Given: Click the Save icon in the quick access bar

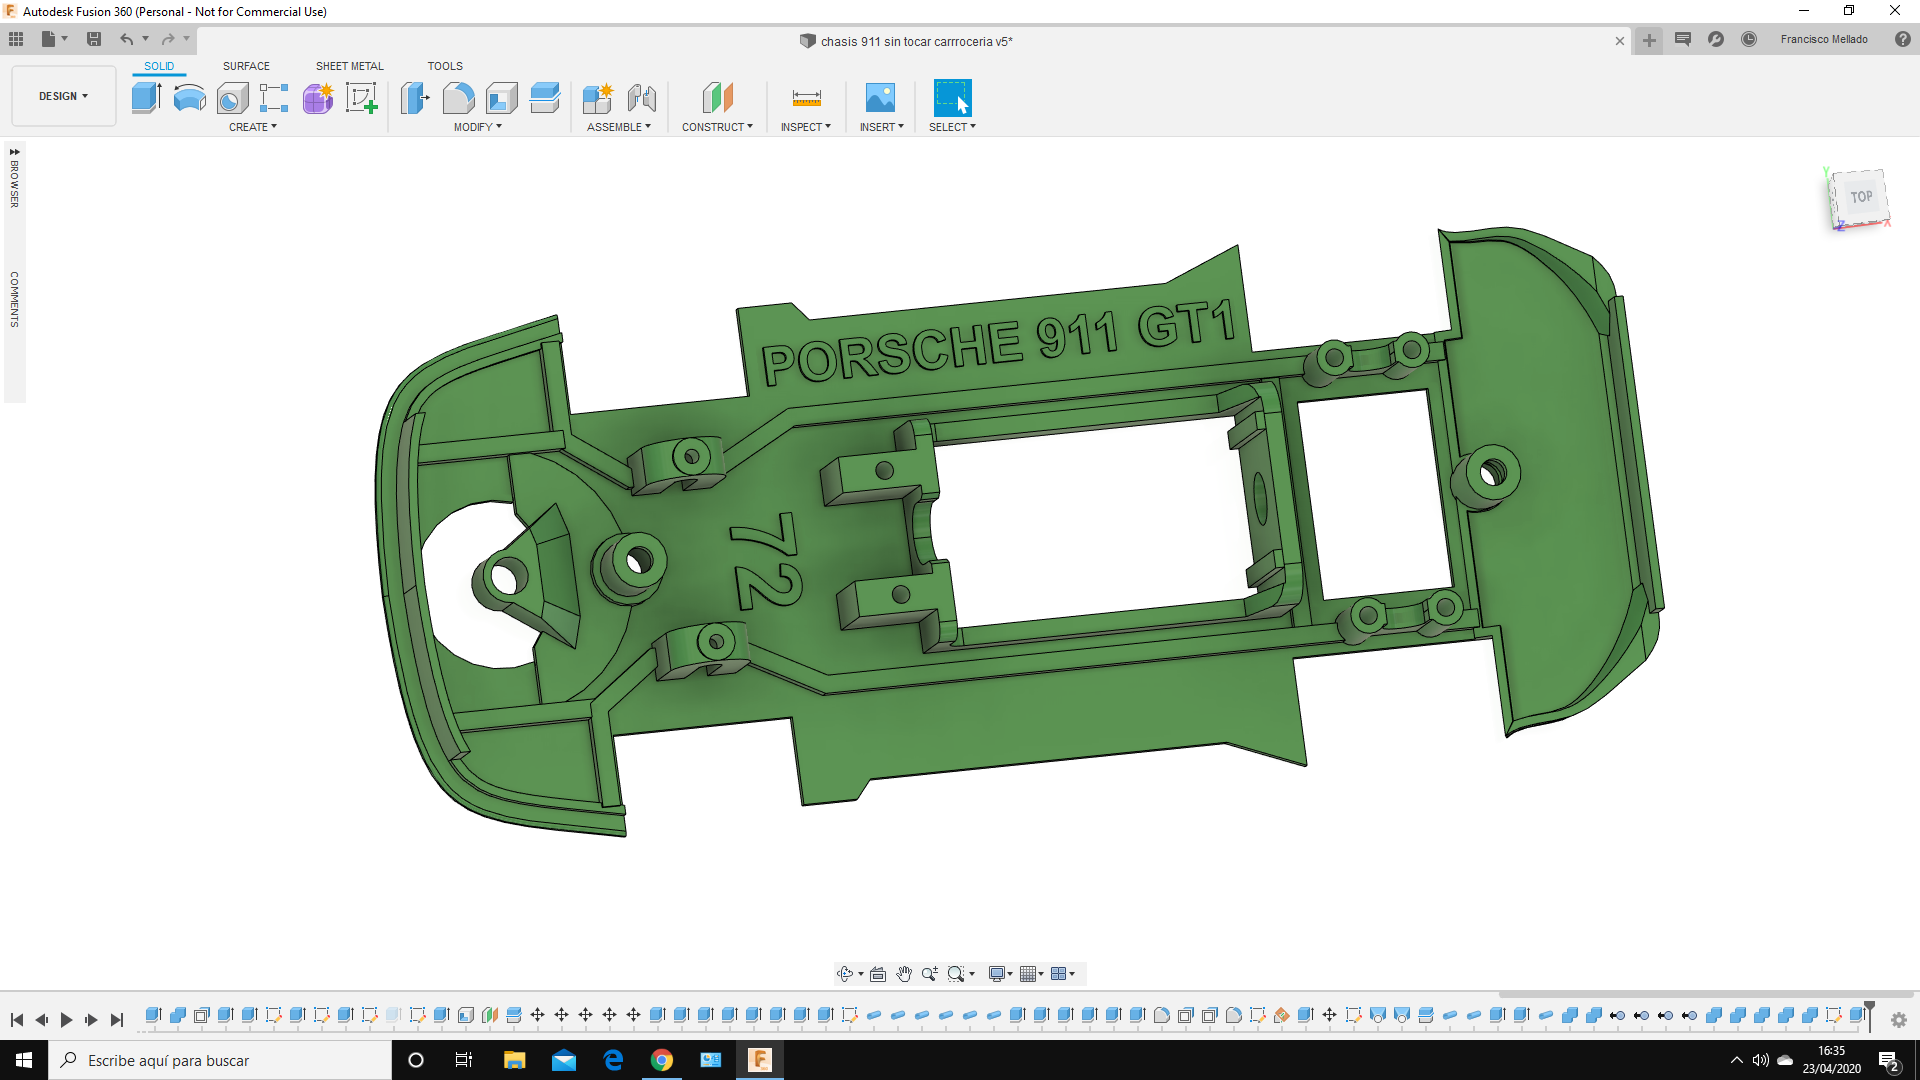Looking at the screenshot, I should tap(94, 39).
